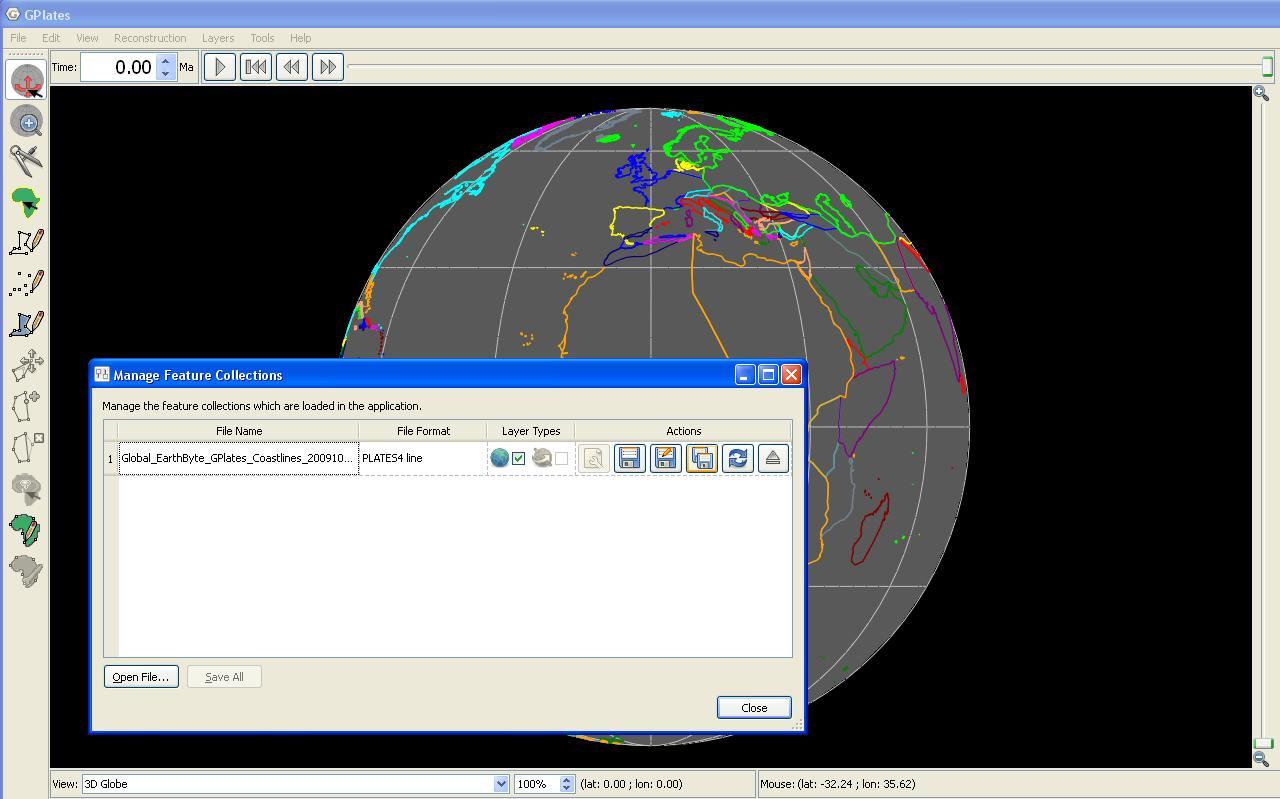
Task: Save the coastlines file with Save icon
Action: [x=629, y=458]
